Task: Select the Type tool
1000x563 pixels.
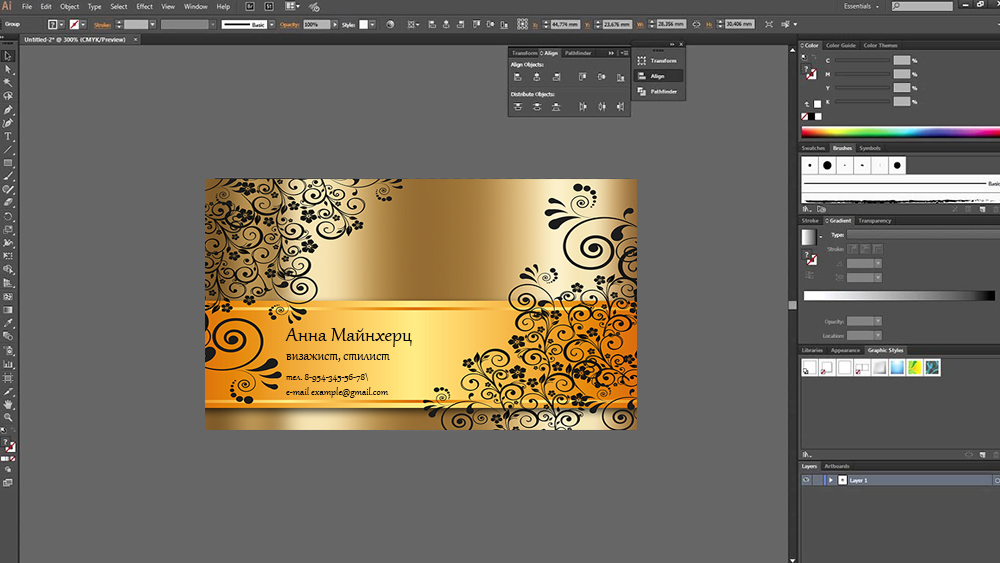Action: tap(8, 136)
